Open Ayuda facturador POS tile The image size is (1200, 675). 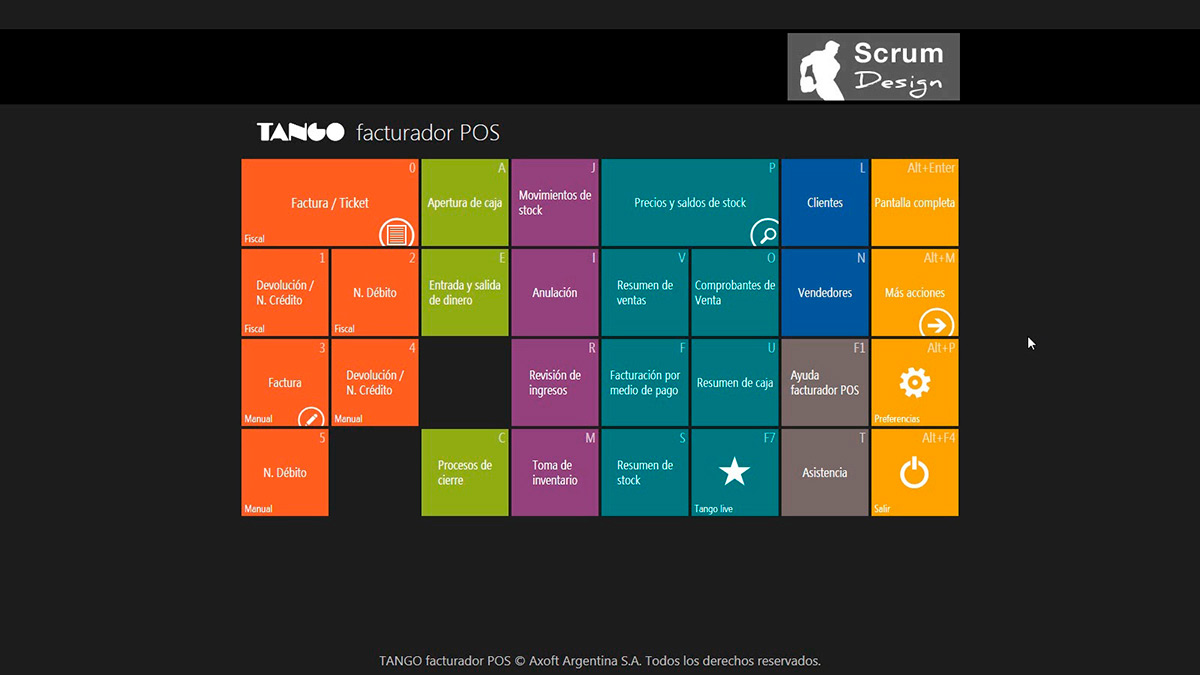tap(825, 383)
